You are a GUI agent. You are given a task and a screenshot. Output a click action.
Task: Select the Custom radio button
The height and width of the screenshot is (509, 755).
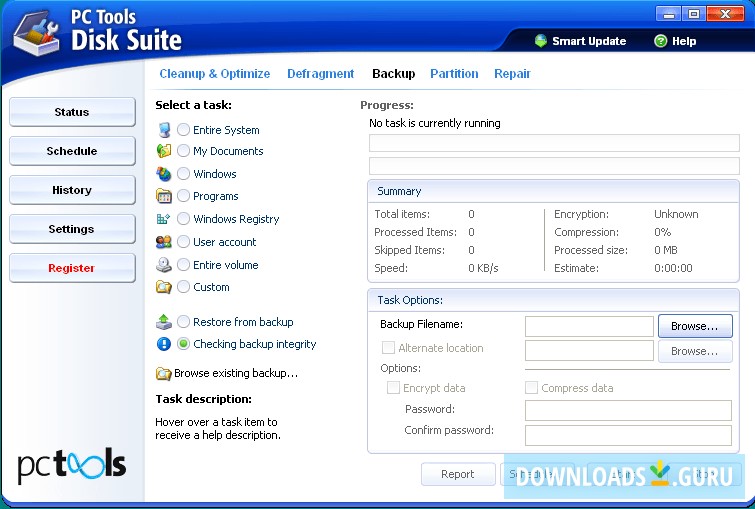183,287
